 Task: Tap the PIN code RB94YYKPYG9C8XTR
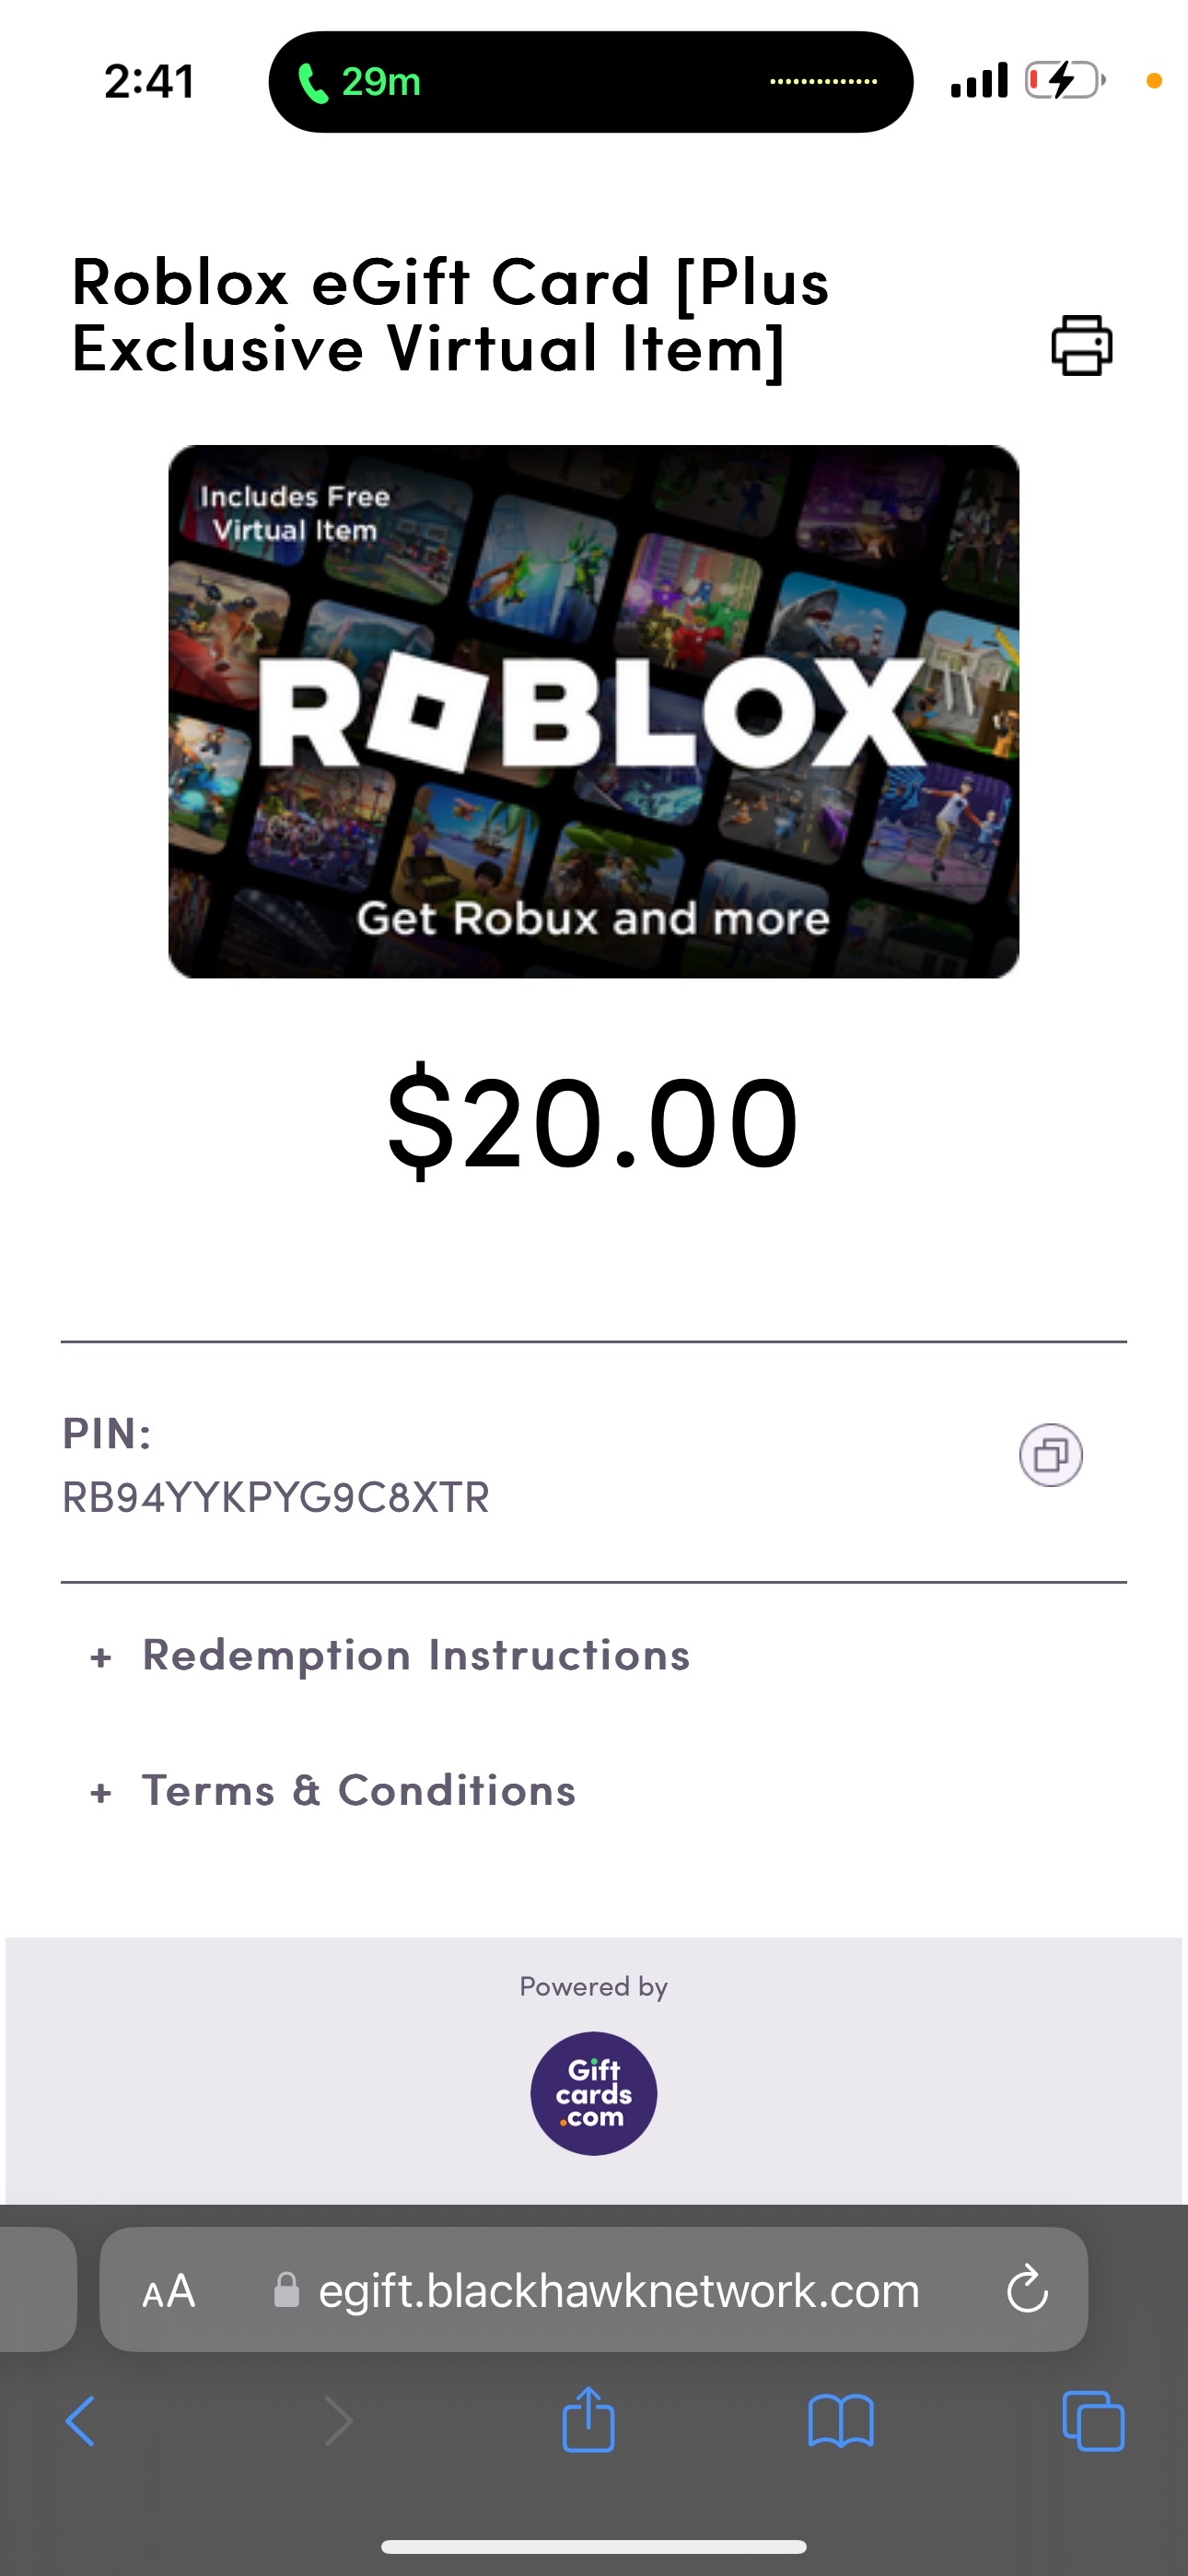[x=276, y=1497]
